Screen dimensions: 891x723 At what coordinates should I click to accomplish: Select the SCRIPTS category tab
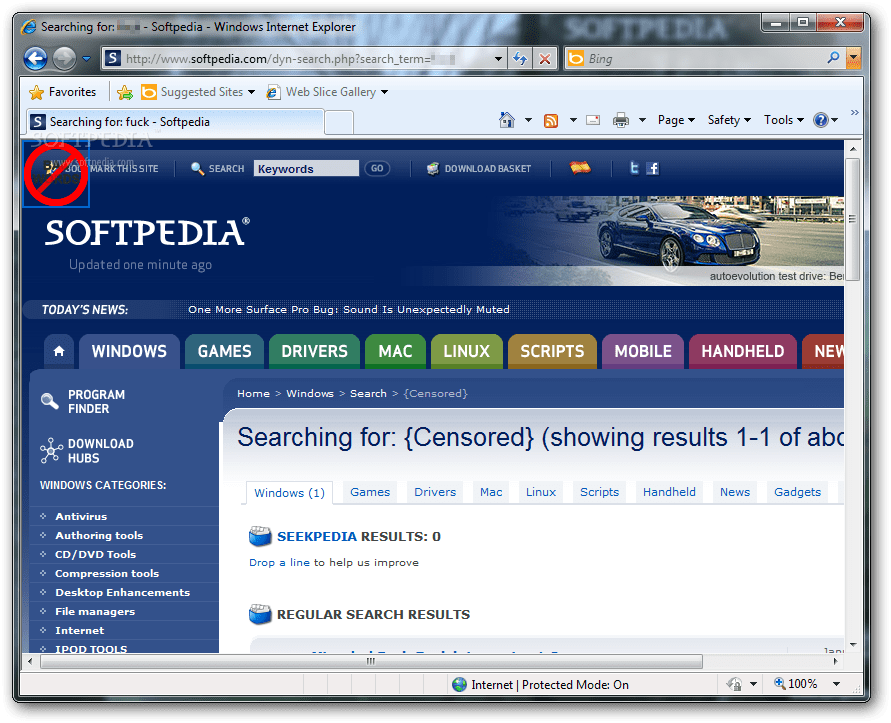click(x=552, y=351)
